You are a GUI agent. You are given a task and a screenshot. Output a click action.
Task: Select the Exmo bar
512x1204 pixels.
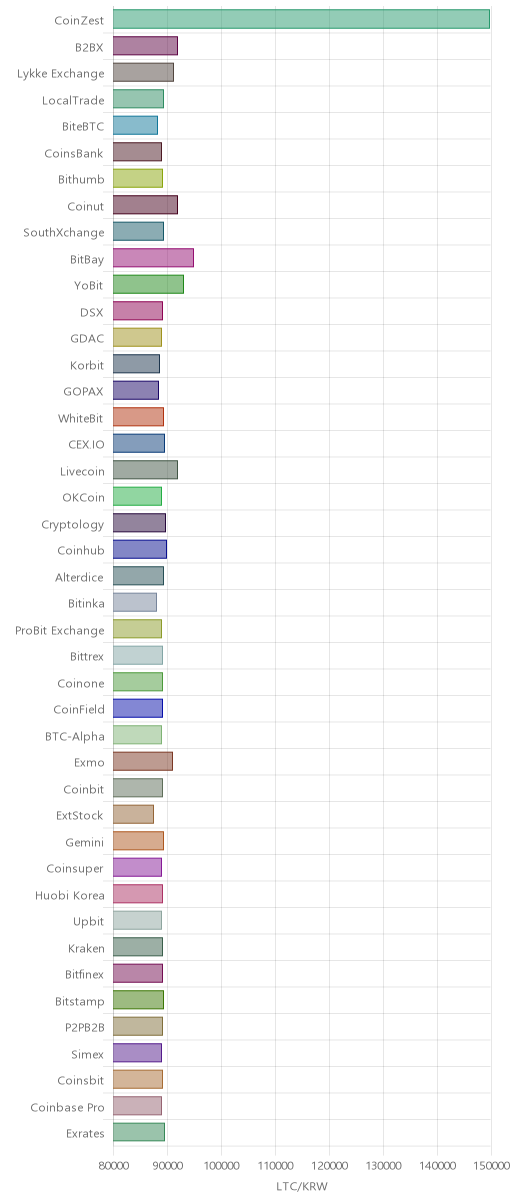[143, 761]
